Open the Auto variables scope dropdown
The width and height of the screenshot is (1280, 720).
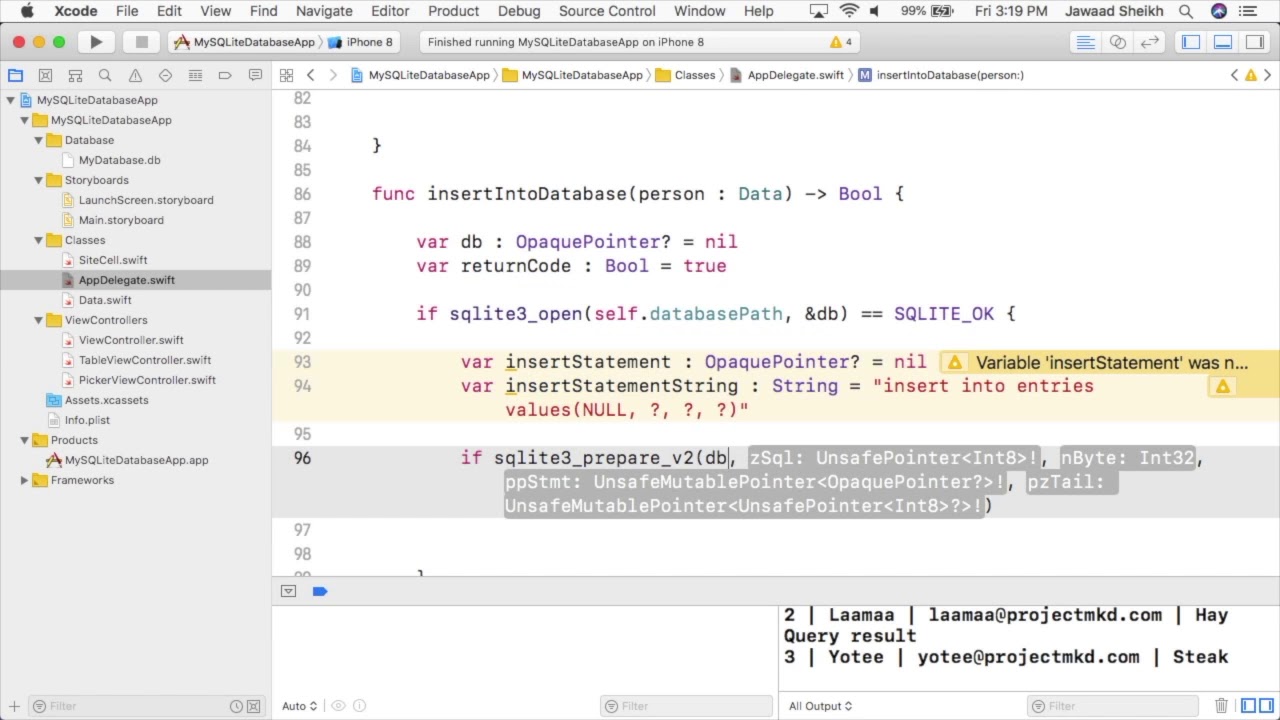(x=299, y=706)
